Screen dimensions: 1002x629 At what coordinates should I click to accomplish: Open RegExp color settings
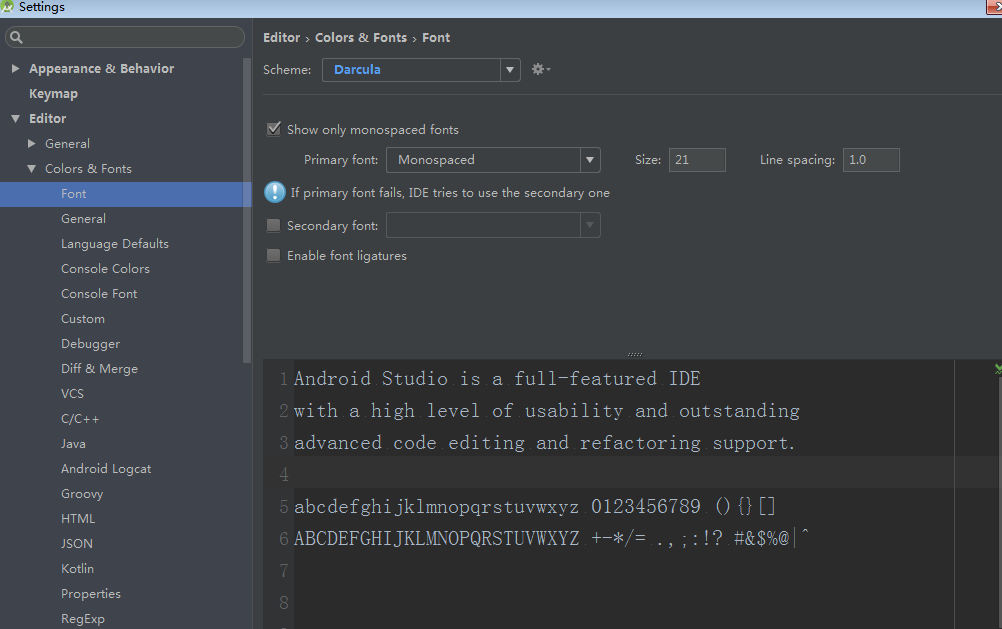[x=82, y=618]
